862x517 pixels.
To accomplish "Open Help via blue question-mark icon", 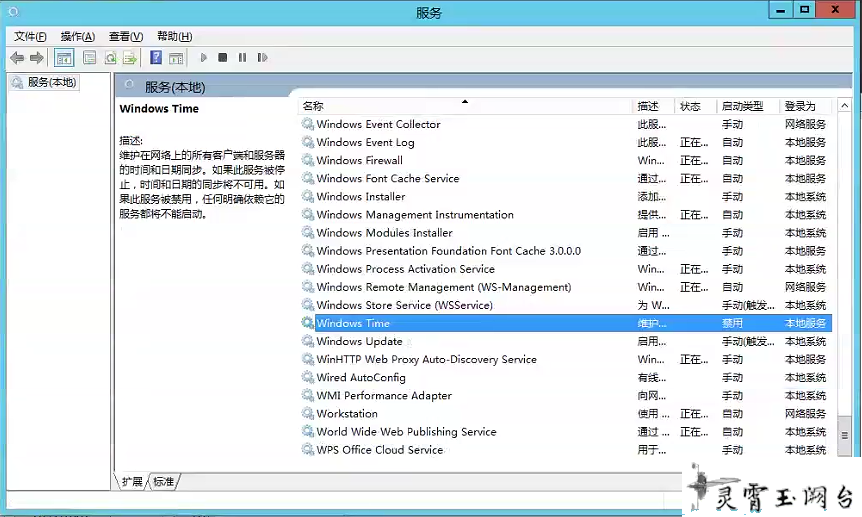I will [156, 58].
